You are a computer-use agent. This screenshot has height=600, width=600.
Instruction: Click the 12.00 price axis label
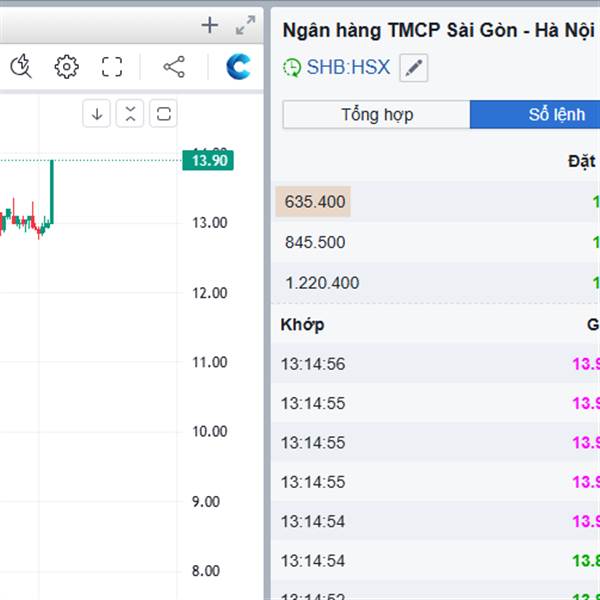pyautogui.click(x=210, y=293)
